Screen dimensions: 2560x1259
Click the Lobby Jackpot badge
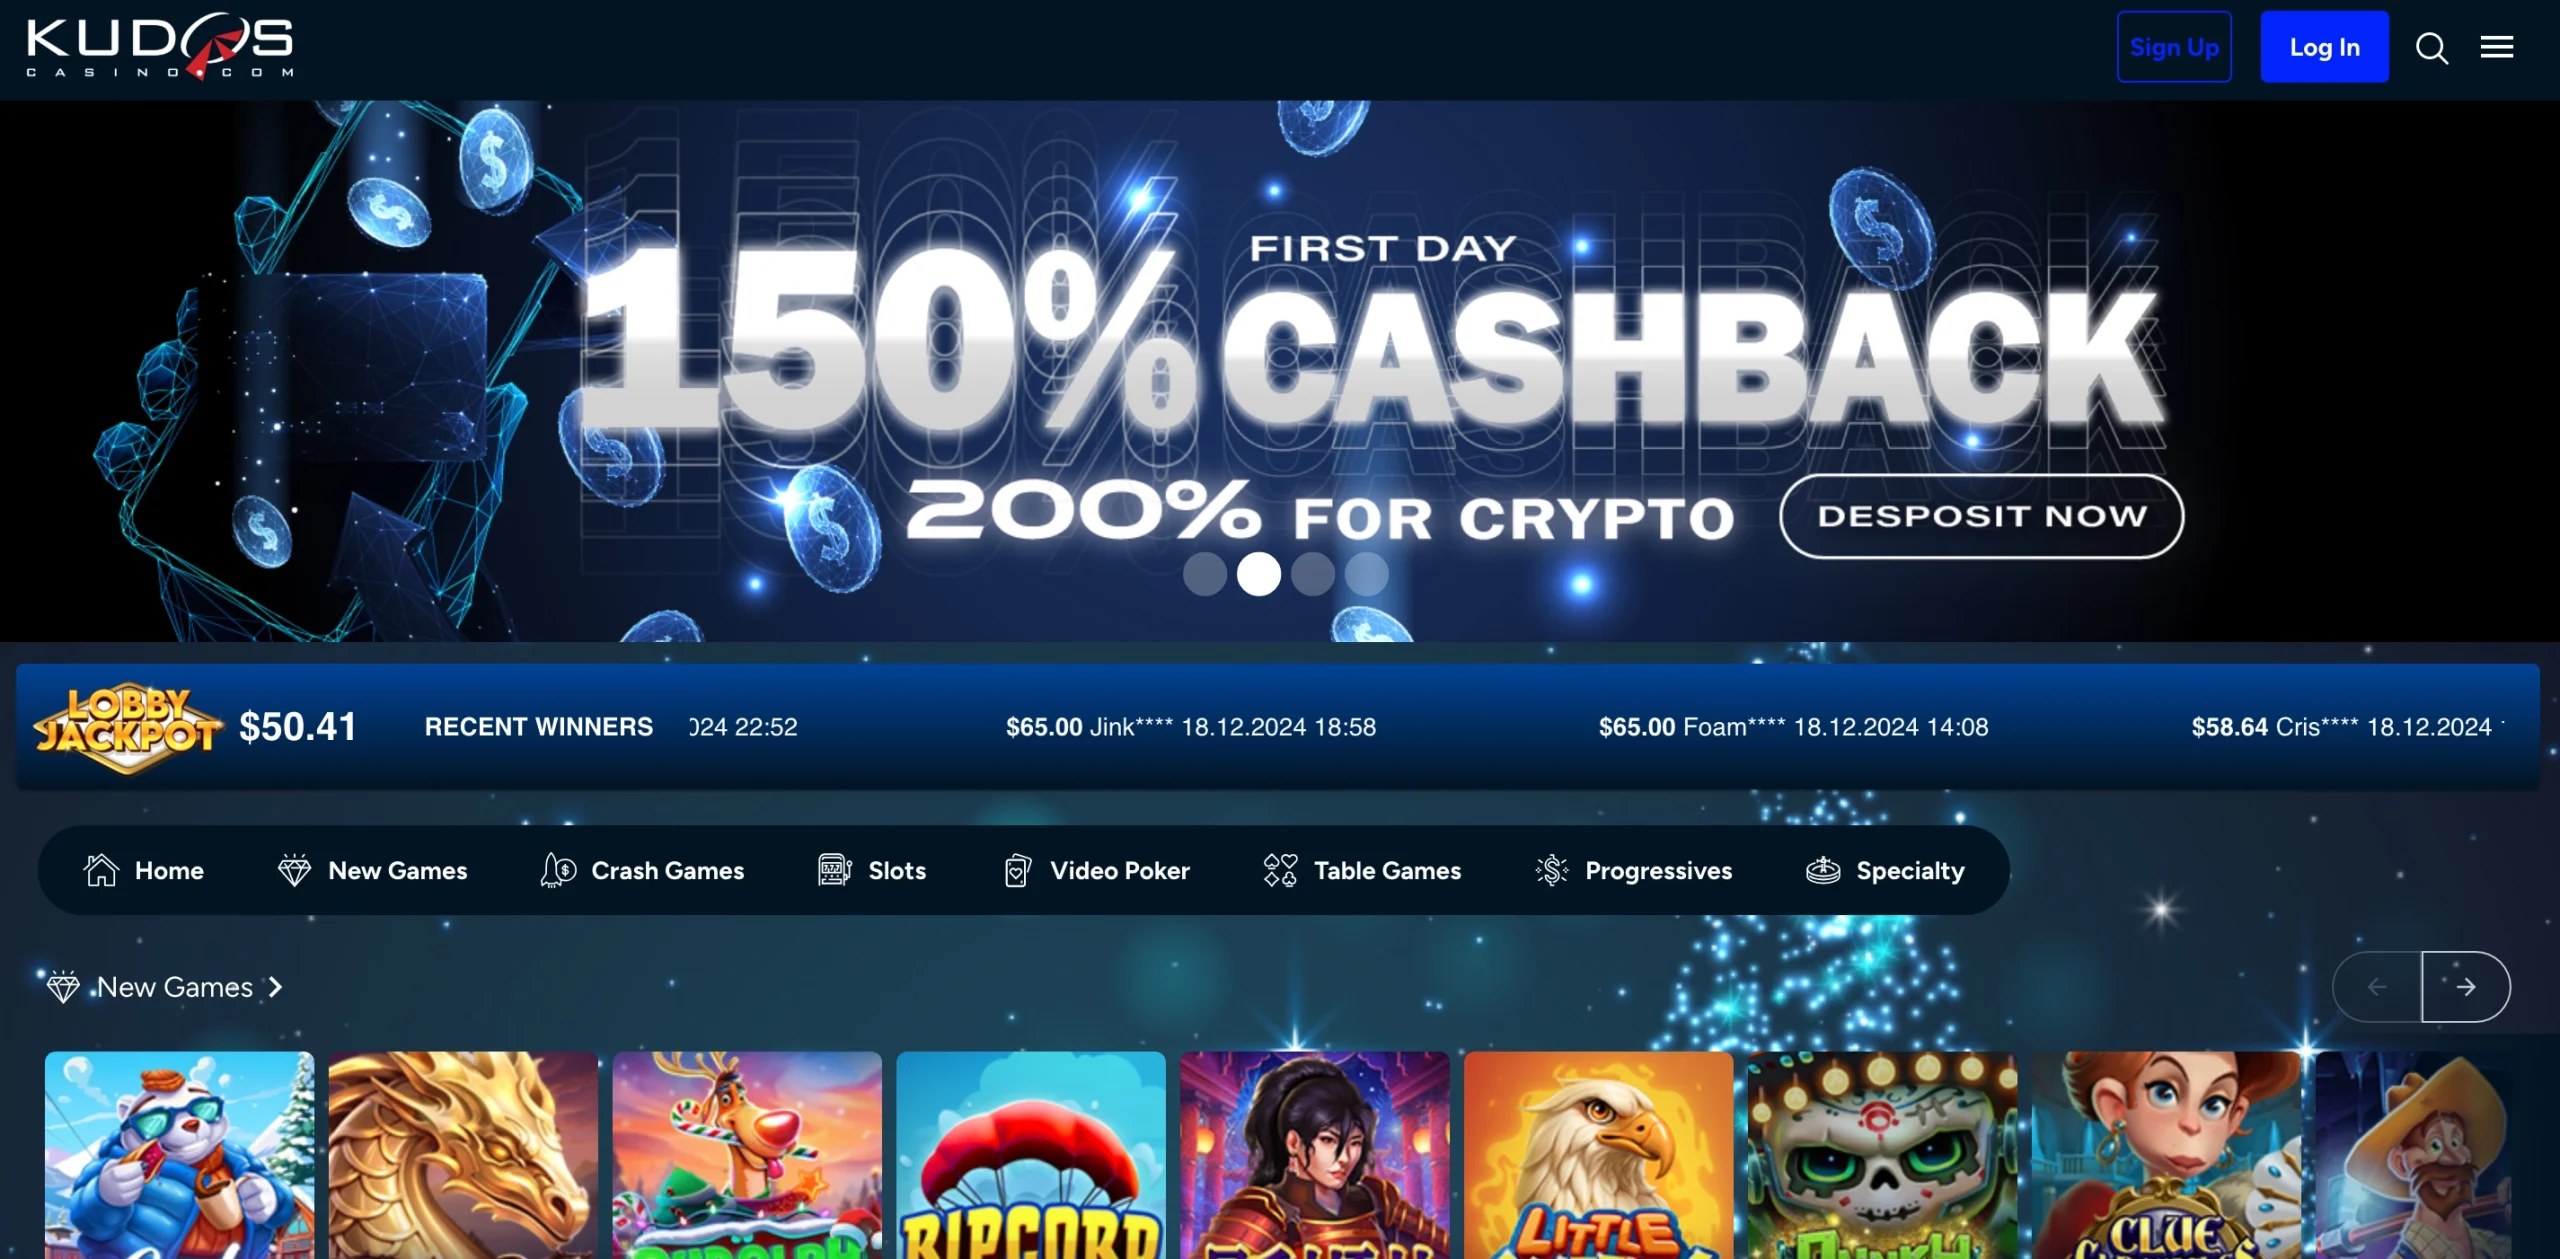[127, 729]
